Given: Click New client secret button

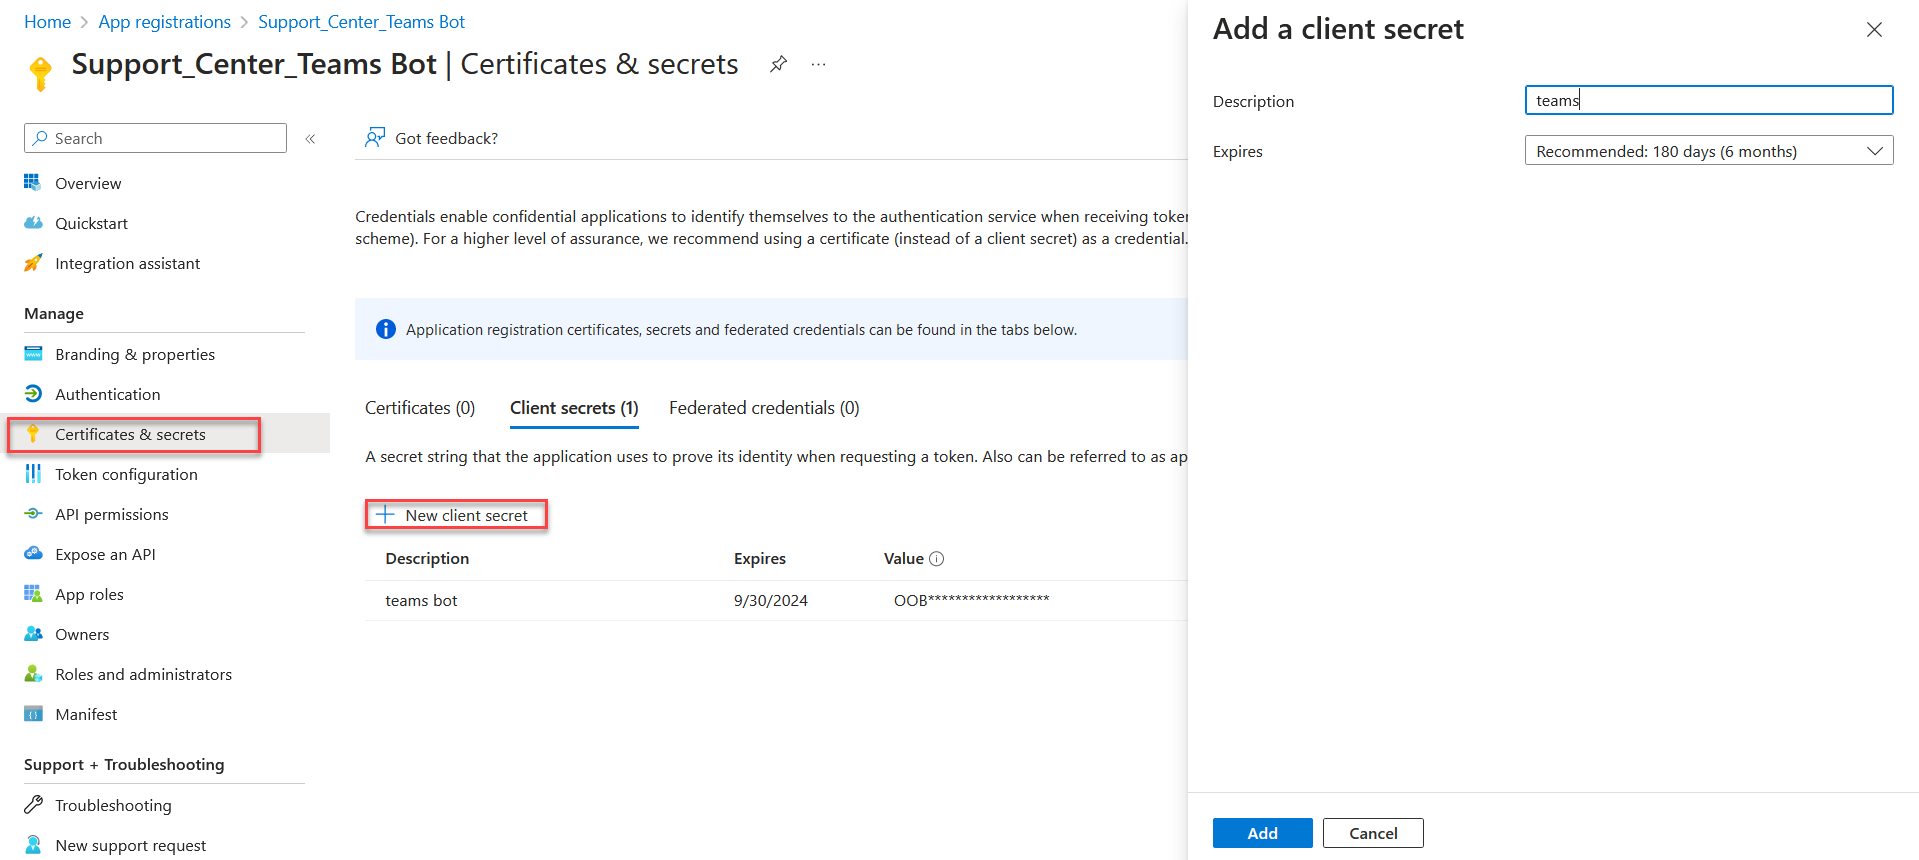Looking at the screenshot, I should (456, 515).
